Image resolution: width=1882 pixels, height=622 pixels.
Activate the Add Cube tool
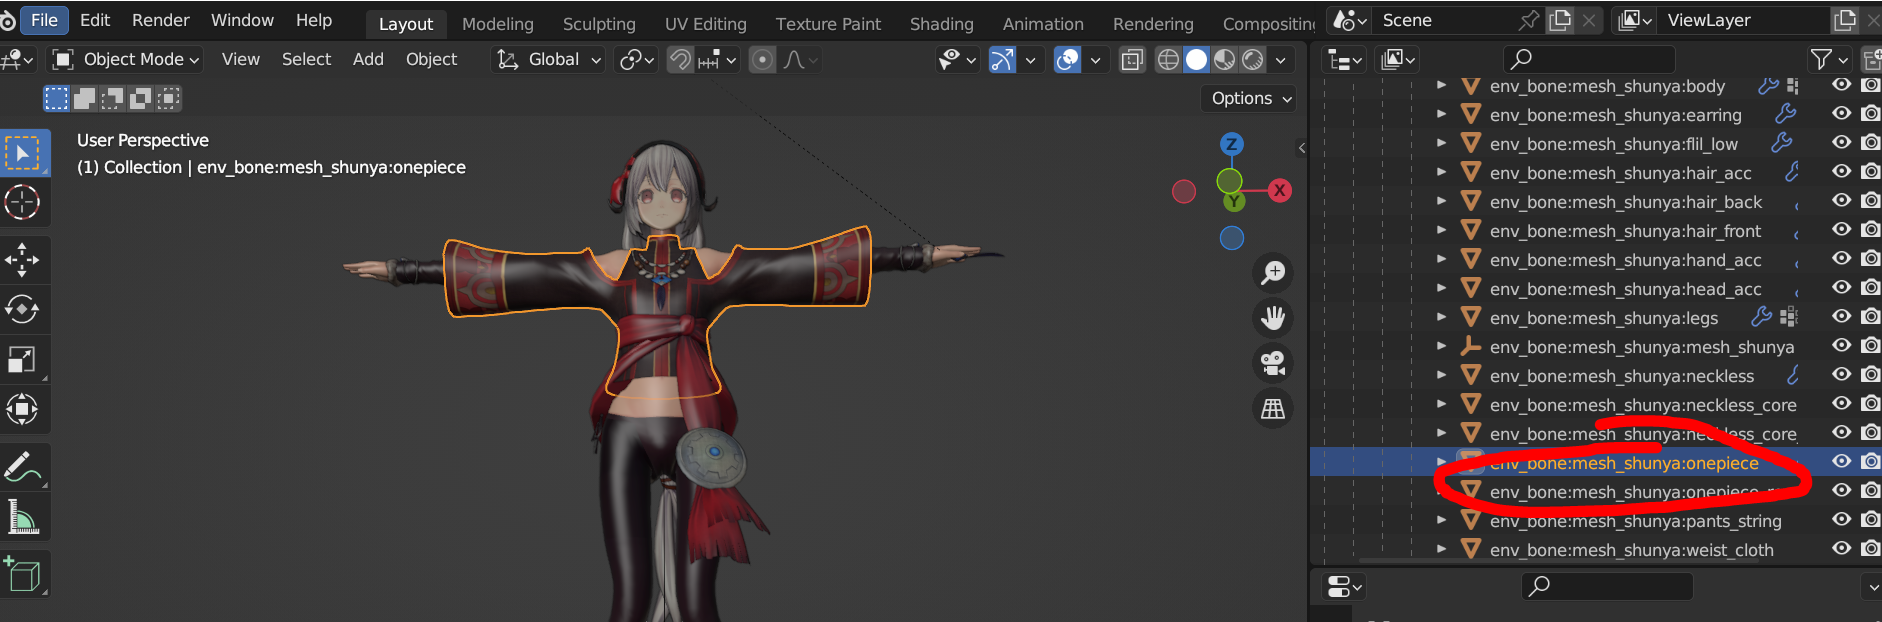[x=22, y=574]
